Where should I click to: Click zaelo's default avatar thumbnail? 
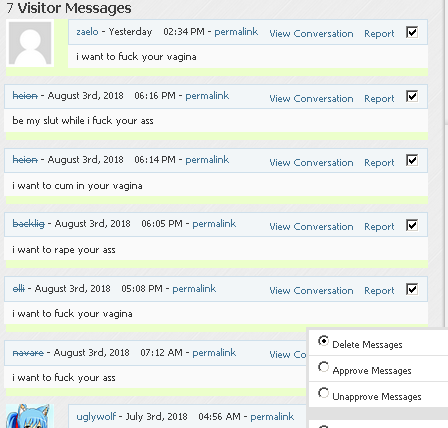tap(30, 43)
